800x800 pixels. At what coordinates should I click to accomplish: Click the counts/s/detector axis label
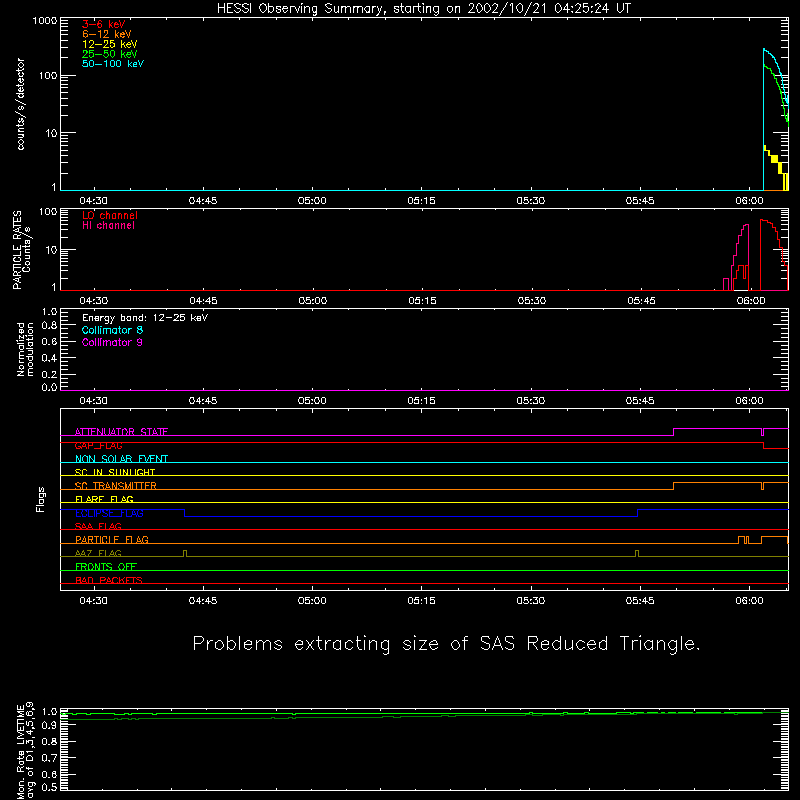point(20,104)
